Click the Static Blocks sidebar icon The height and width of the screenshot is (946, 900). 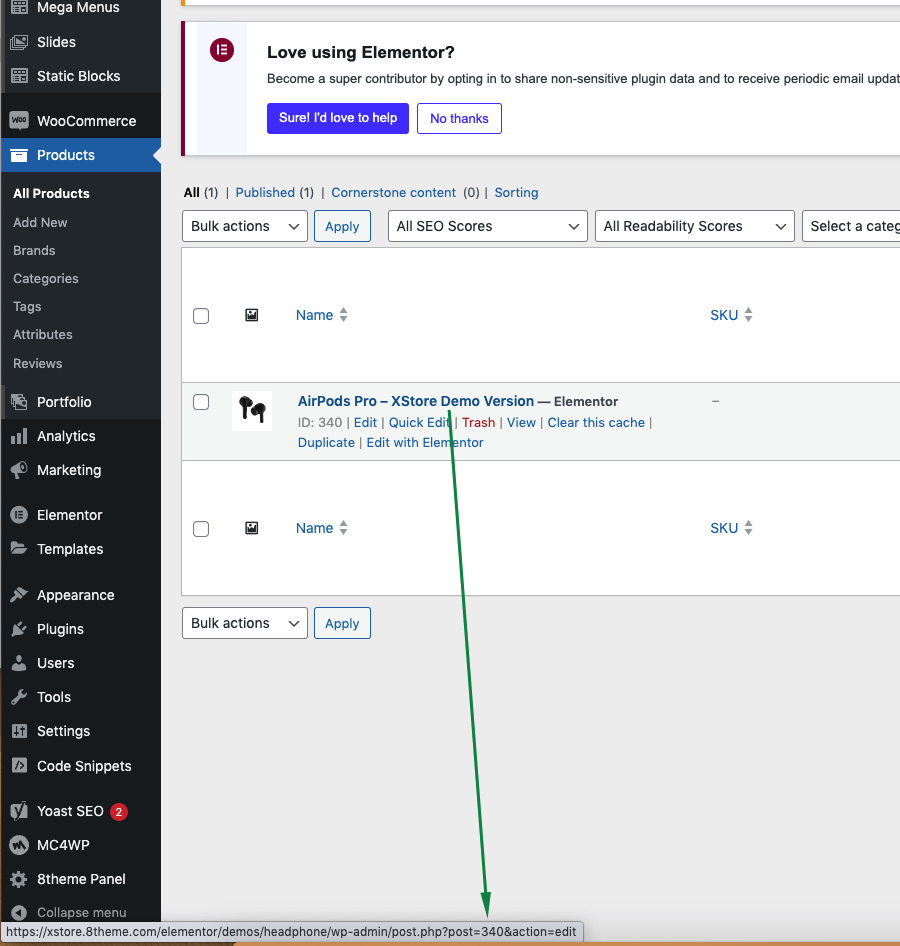(x=19, y=76)
